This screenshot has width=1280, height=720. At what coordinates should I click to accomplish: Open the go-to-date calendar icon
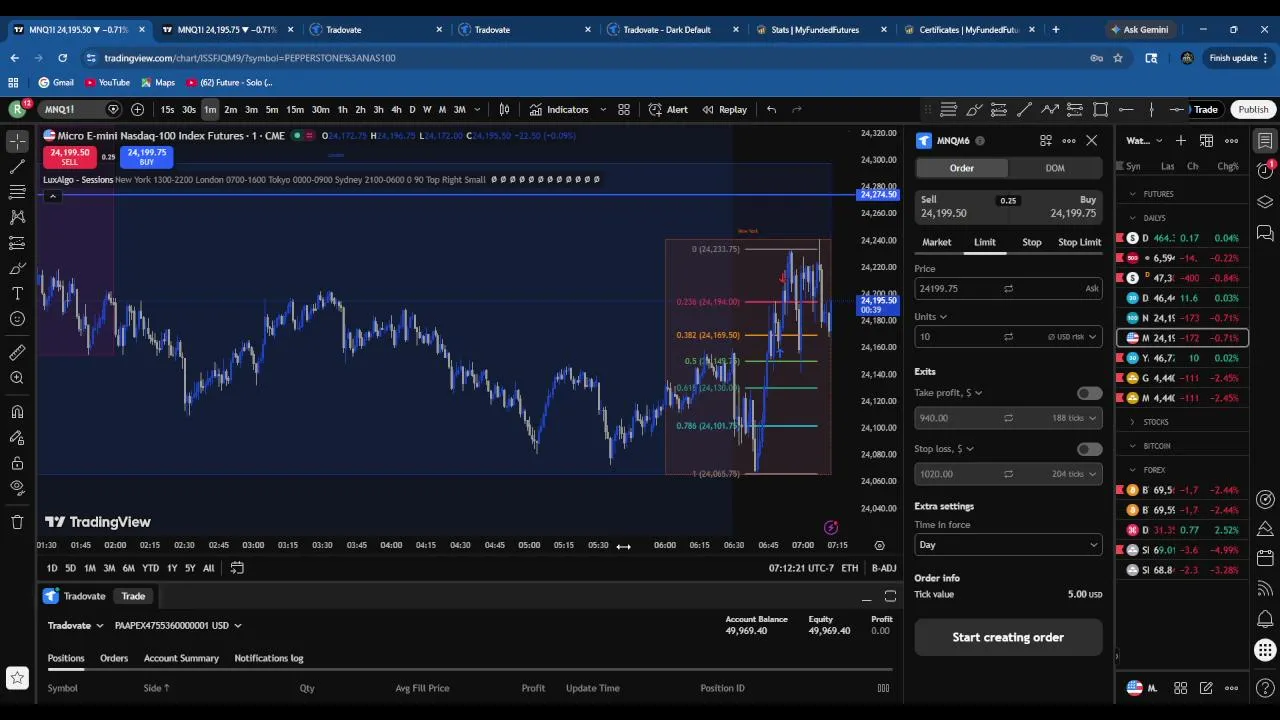pos(237,568)
